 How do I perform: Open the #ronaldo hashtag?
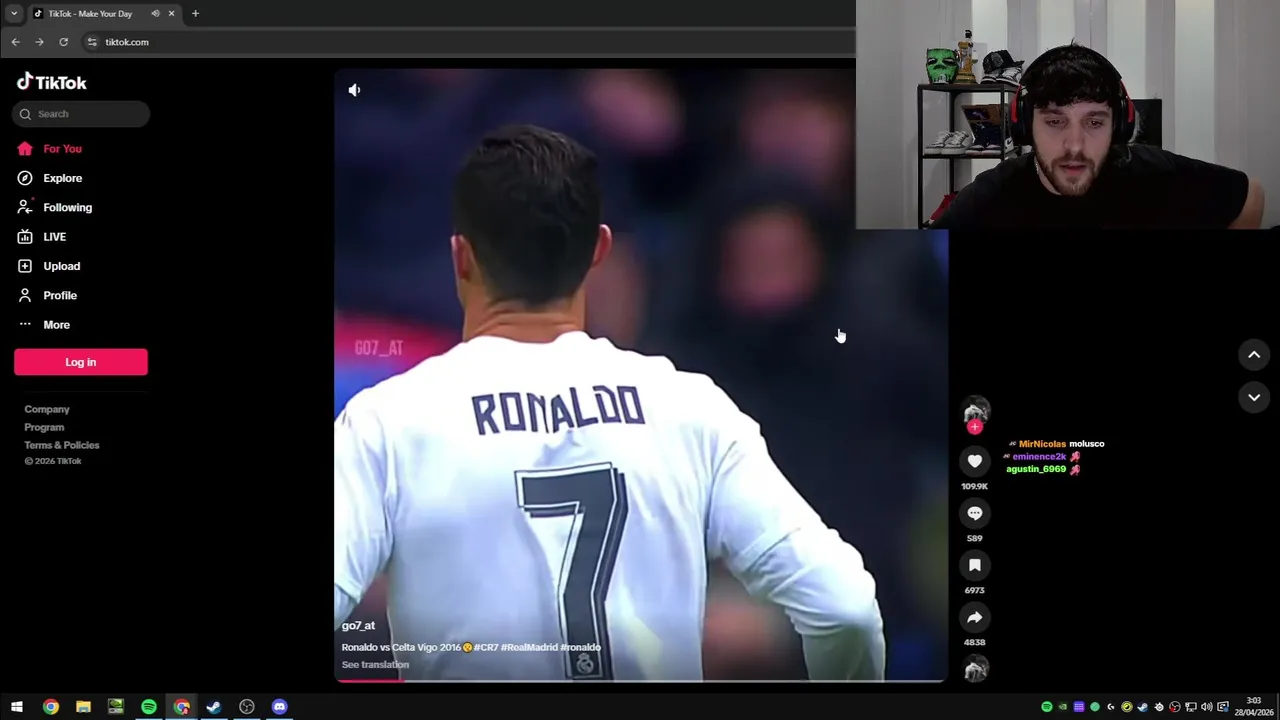(580, 648)
